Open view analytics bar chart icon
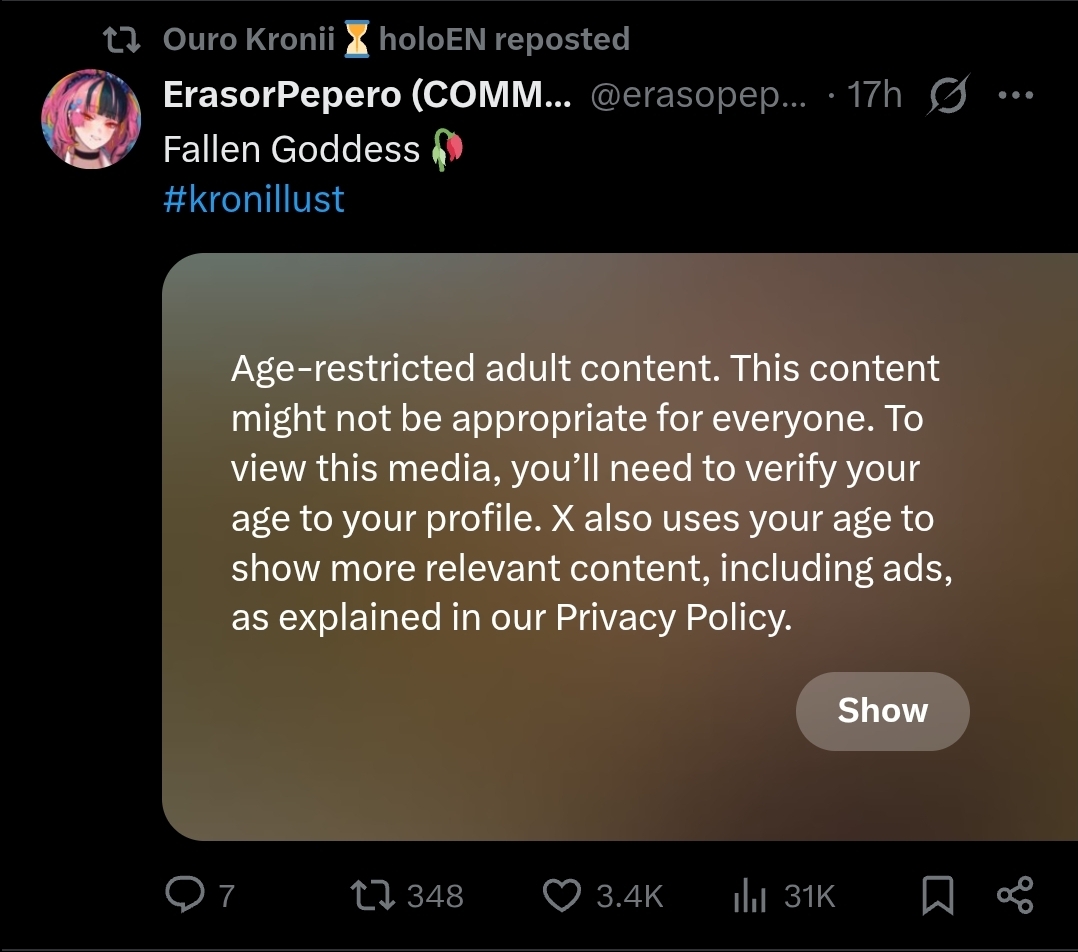The image size is (1078, 952). pos(749,896)
